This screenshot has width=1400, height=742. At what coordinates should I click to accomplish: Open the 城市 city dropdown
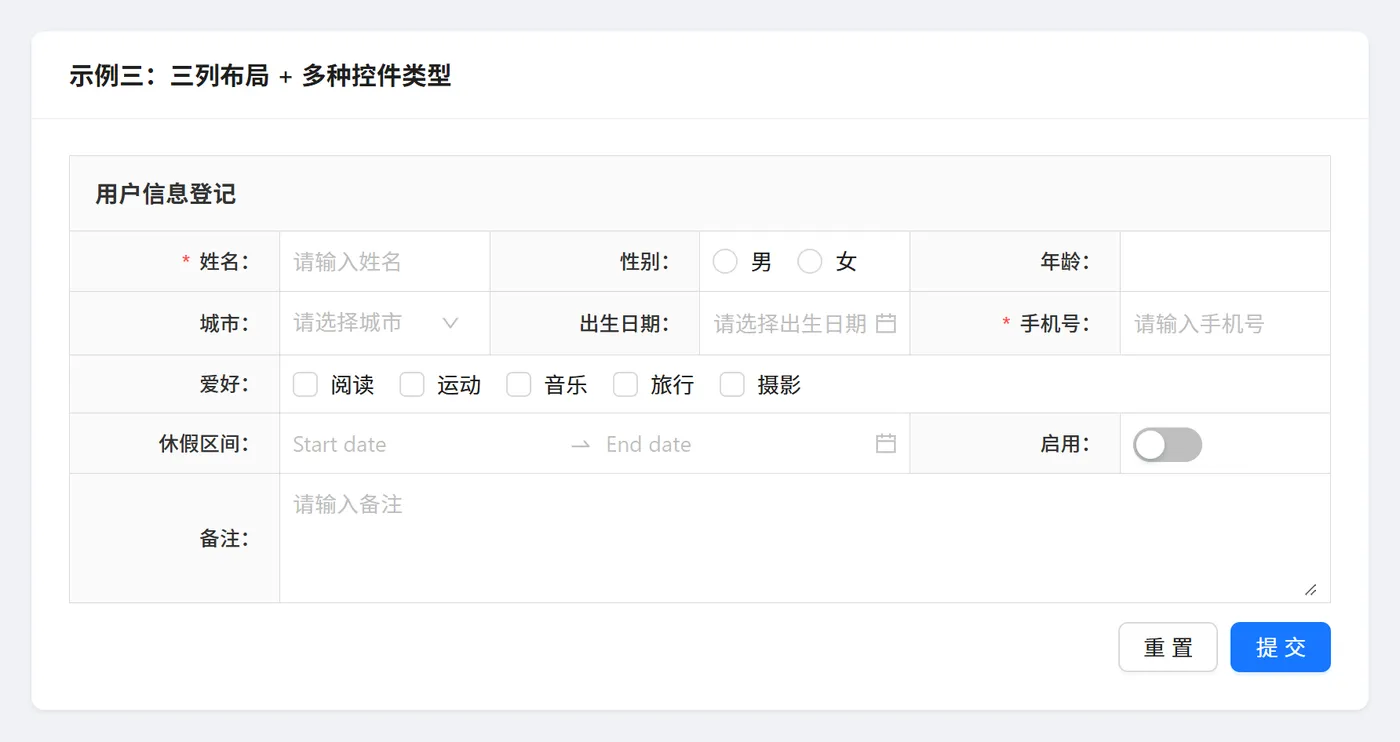(375, 323)
